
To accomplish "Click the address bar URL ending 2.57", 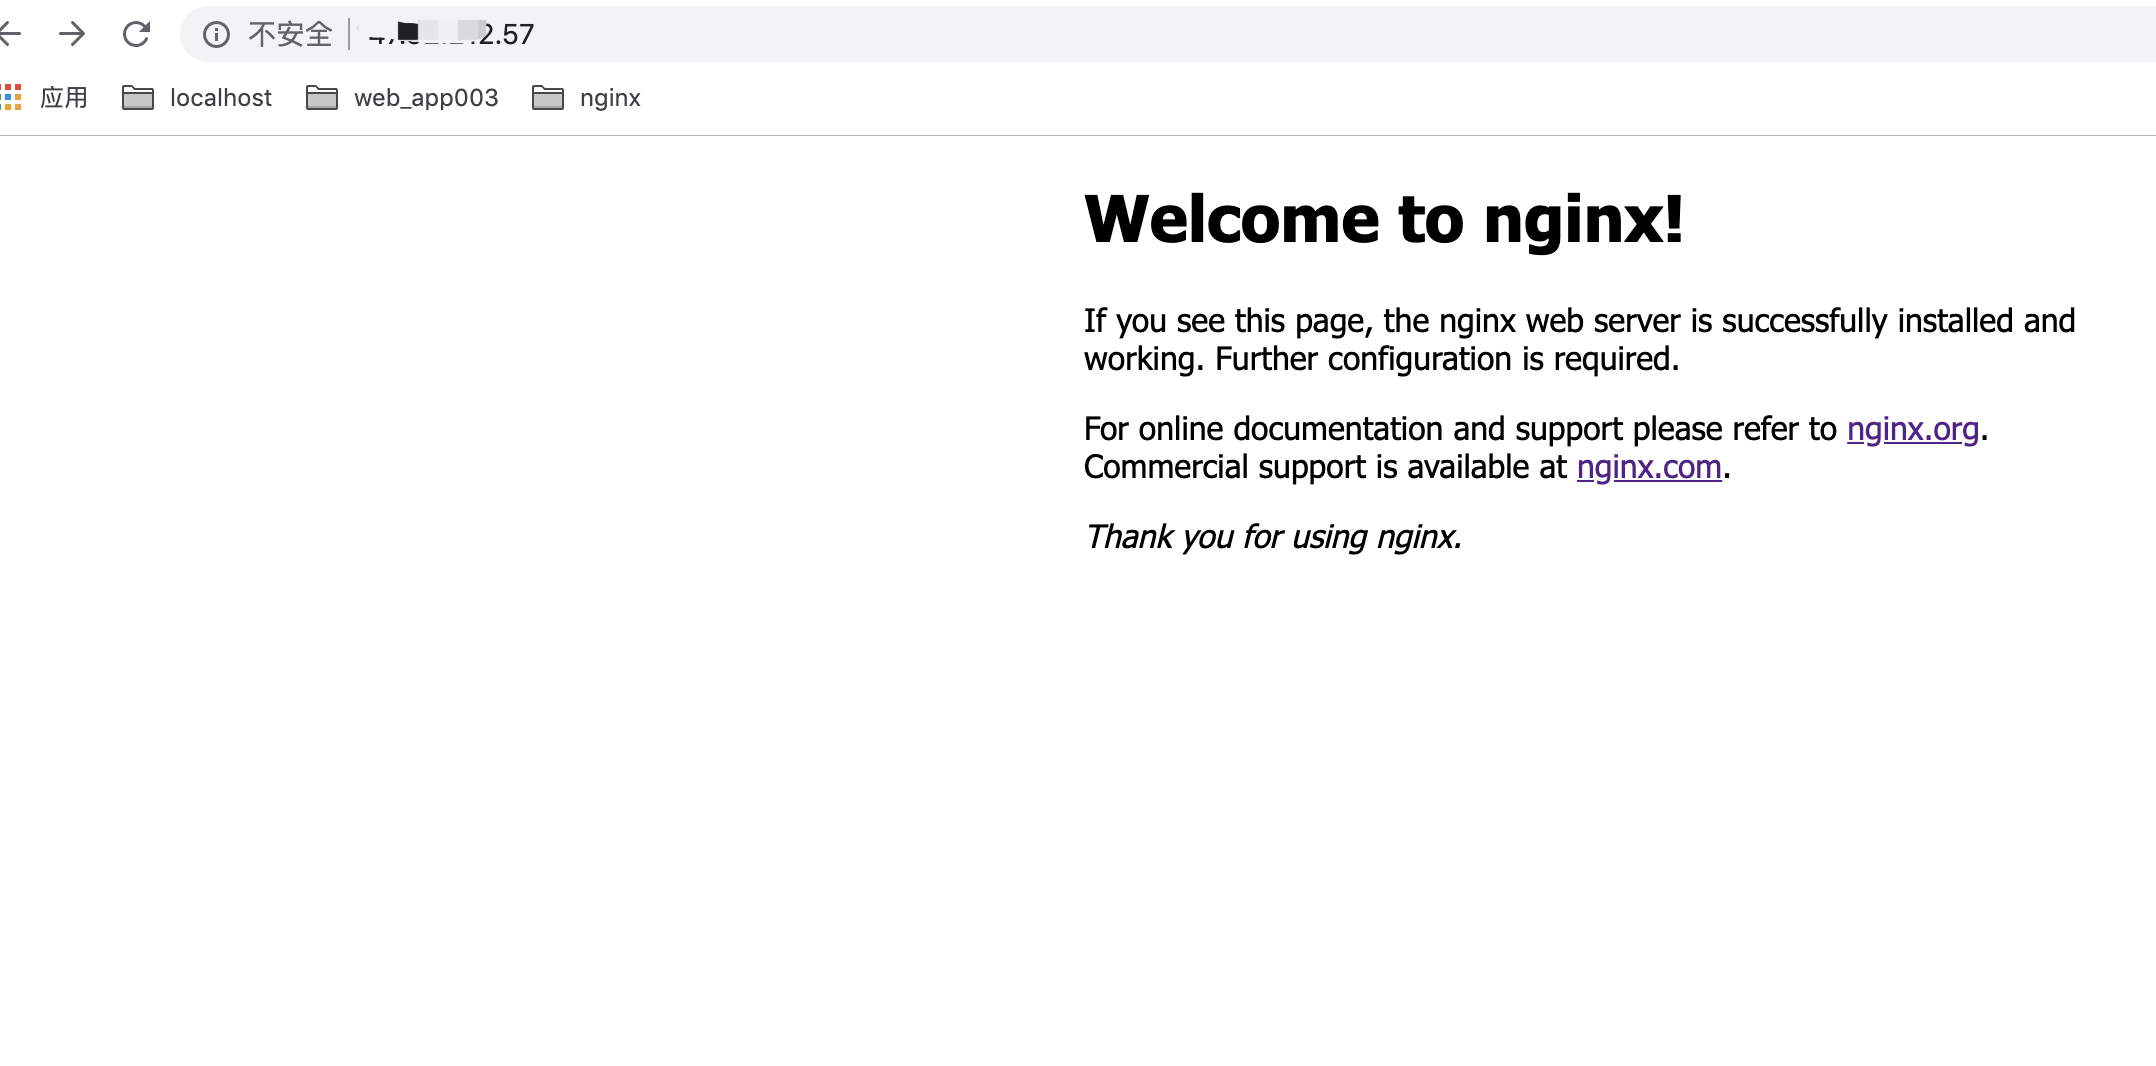I will point(450,35).
